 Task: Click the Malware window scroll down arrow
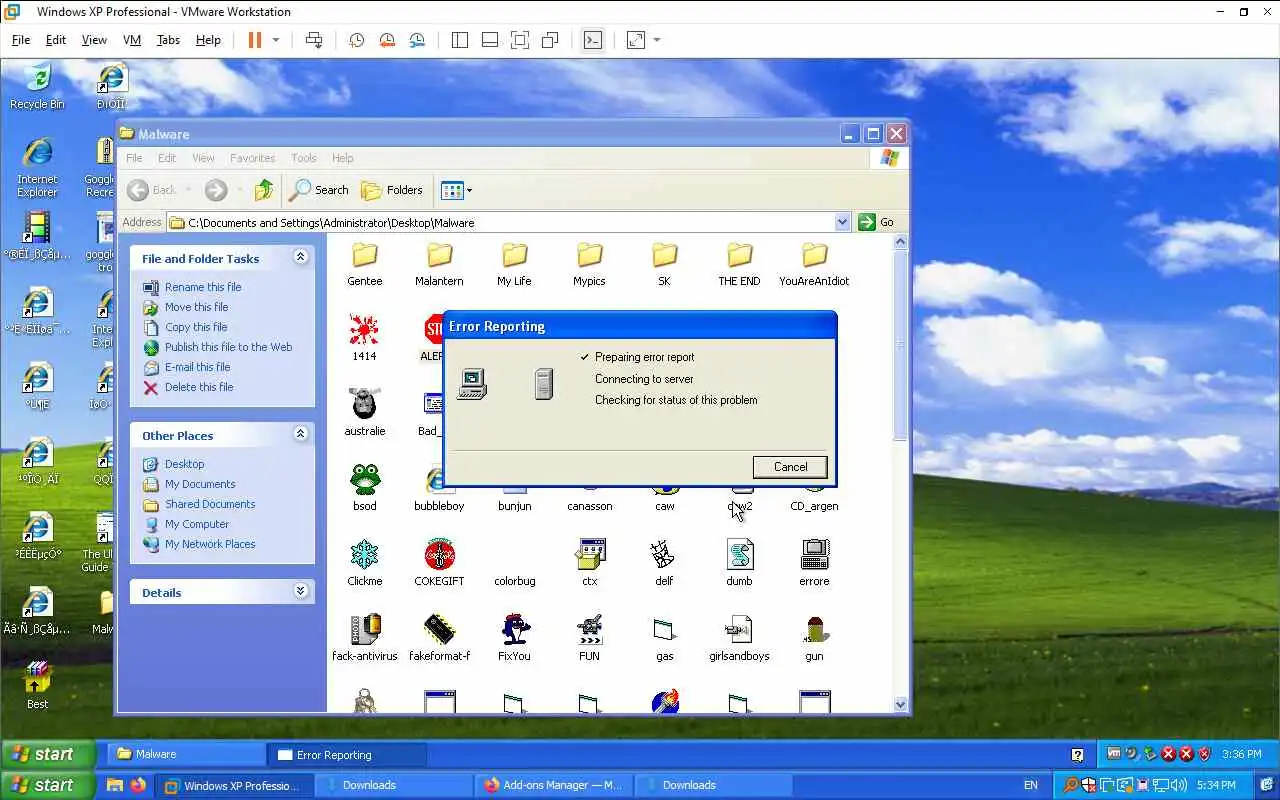(x=900, y=704)
